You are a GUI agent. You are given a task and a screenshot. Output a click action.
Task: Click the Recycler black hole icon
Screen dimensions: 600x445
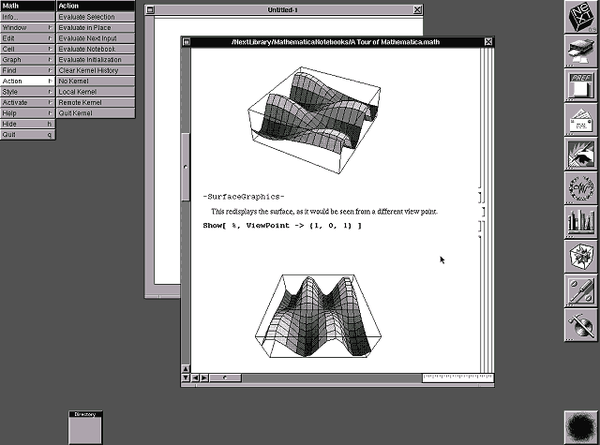pos(579,424)
